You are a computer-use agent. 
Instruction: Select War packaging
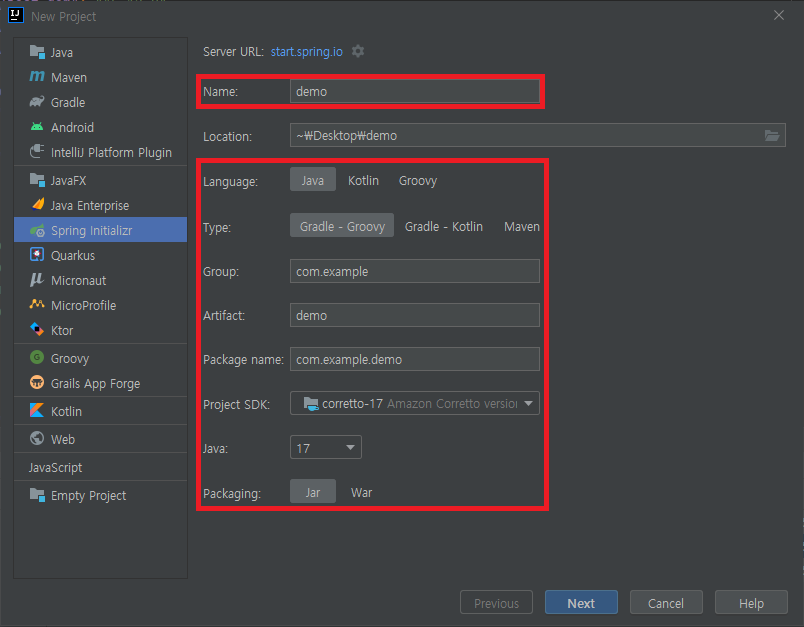click(x=361, y=492)
